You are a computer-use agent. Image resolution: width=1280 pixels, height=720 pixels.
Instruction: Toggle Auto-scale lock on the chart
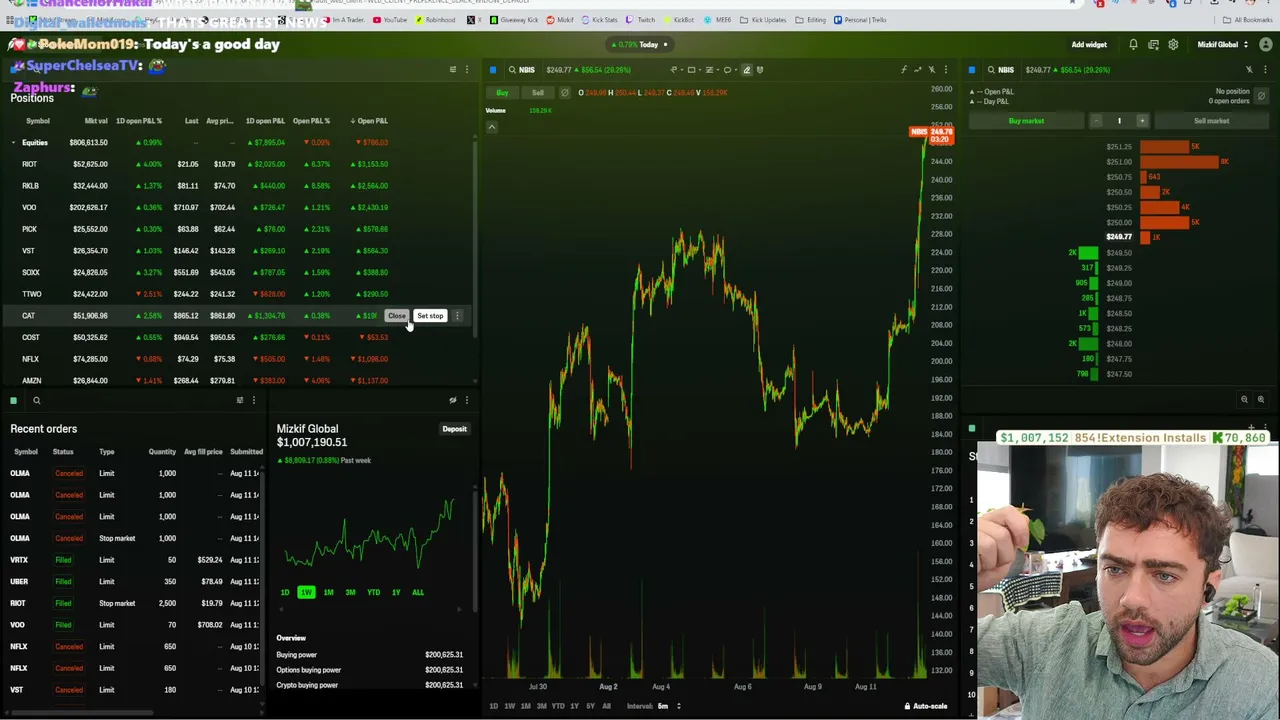926,706
